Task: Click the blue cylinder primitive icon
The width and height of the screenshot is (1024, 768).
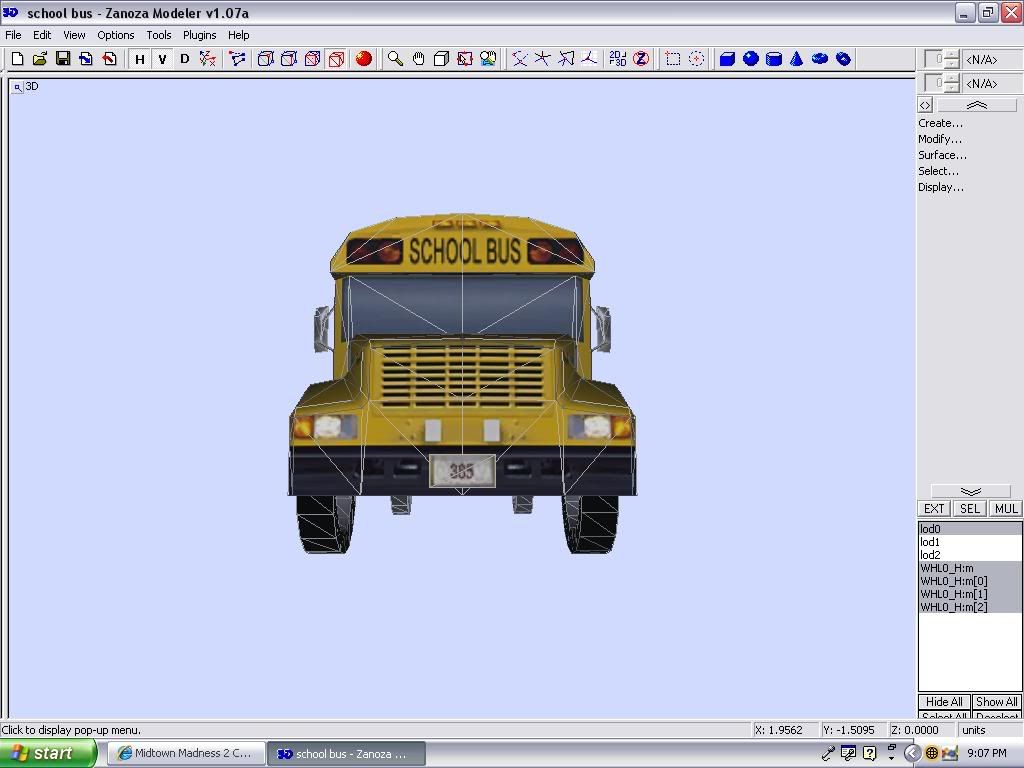Action: tap(774, 59)
